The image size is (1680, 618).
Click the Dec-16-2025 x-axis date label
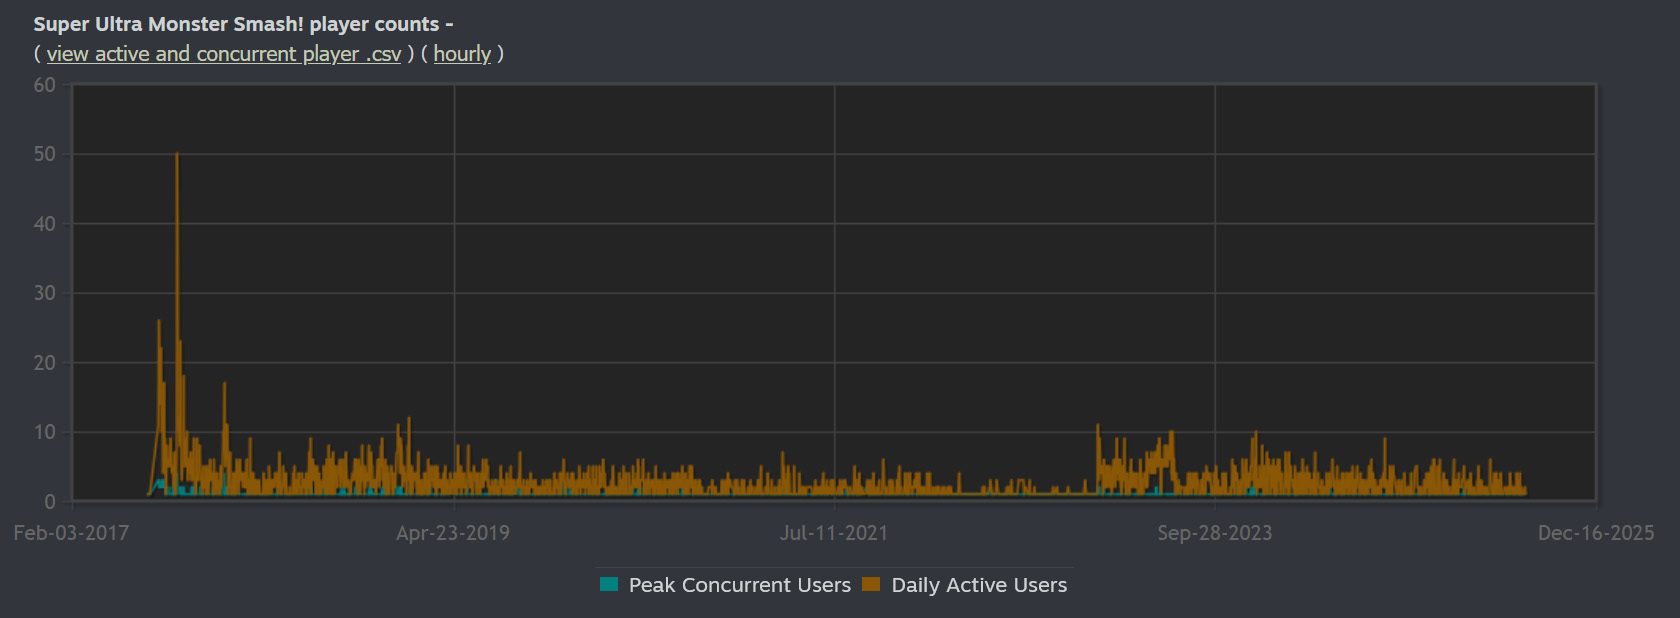(1596, 533)
